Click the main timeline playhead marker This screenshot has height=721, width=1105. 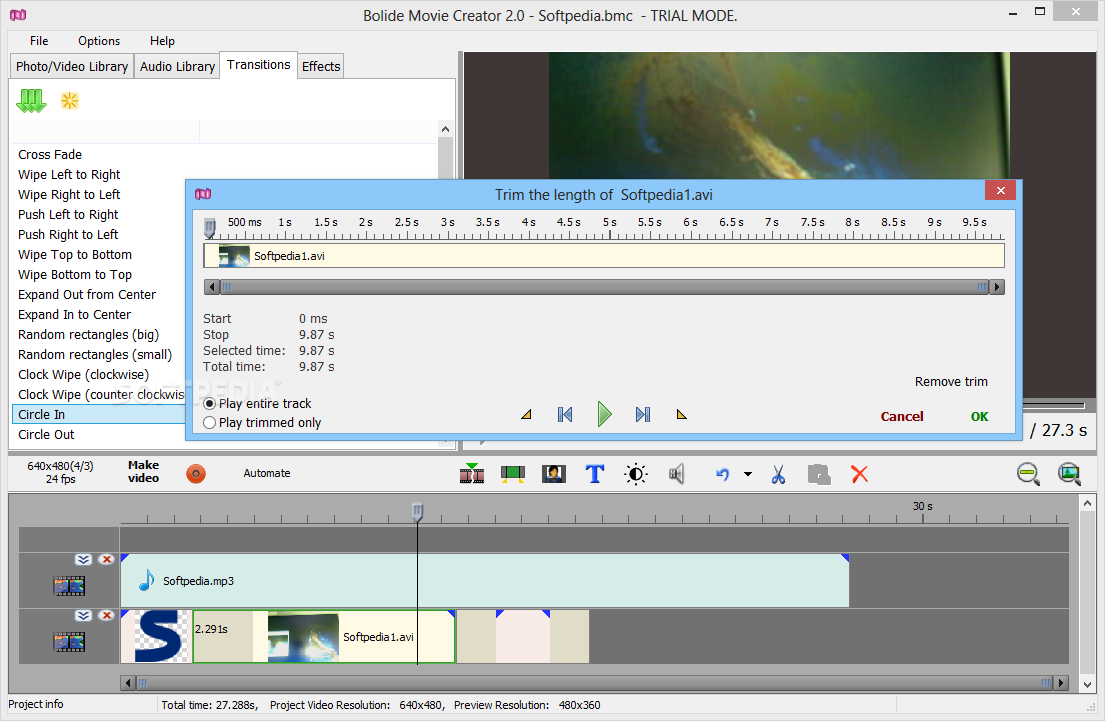(x=417, y=511)
